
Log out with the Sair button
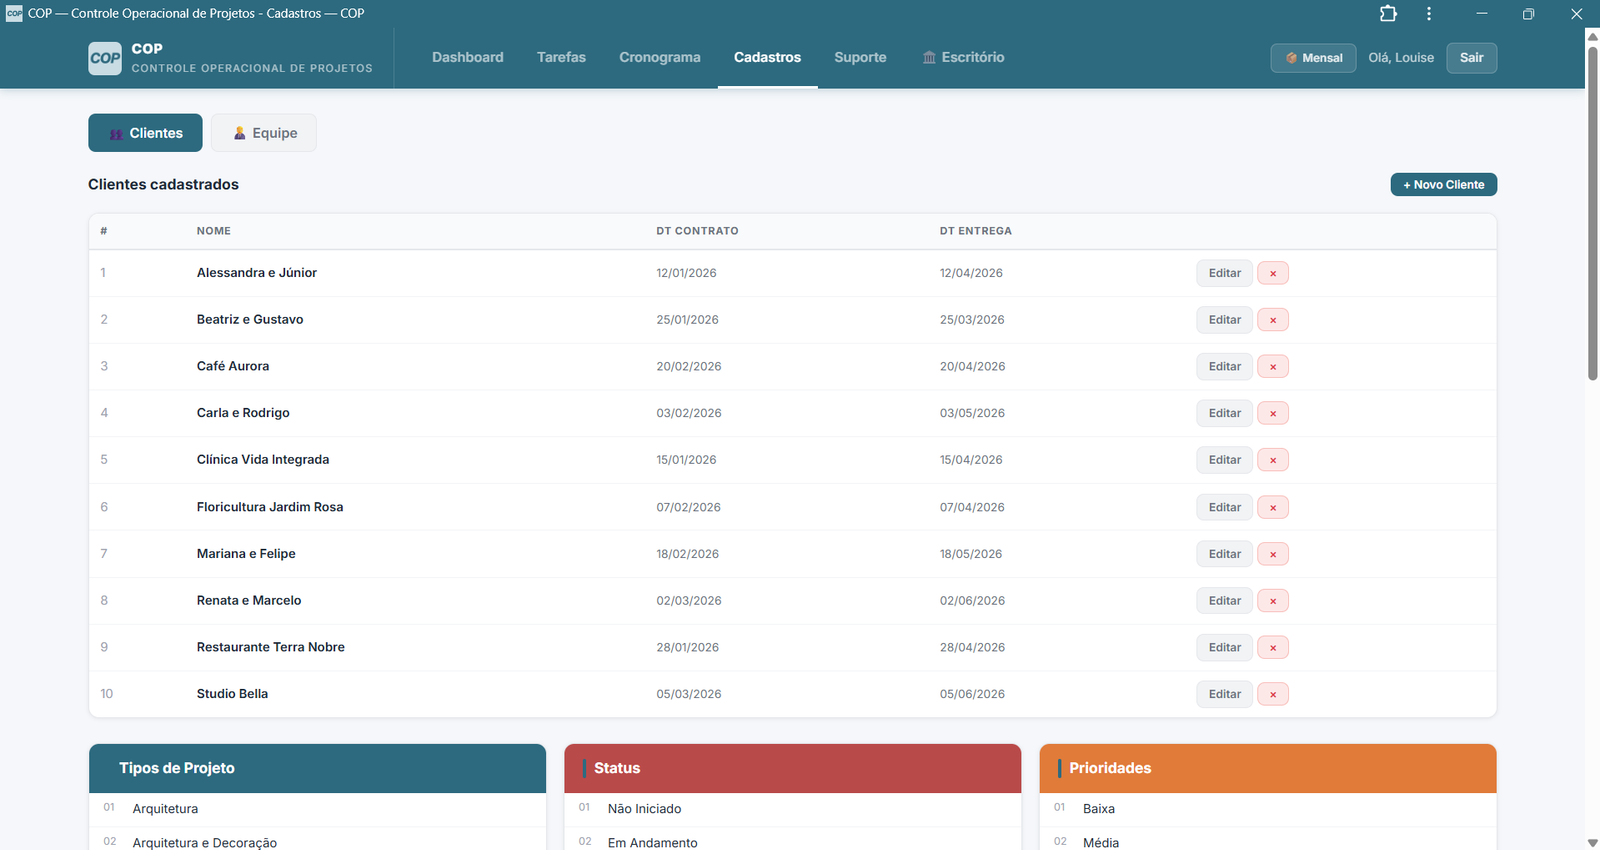coord(1471,58)
